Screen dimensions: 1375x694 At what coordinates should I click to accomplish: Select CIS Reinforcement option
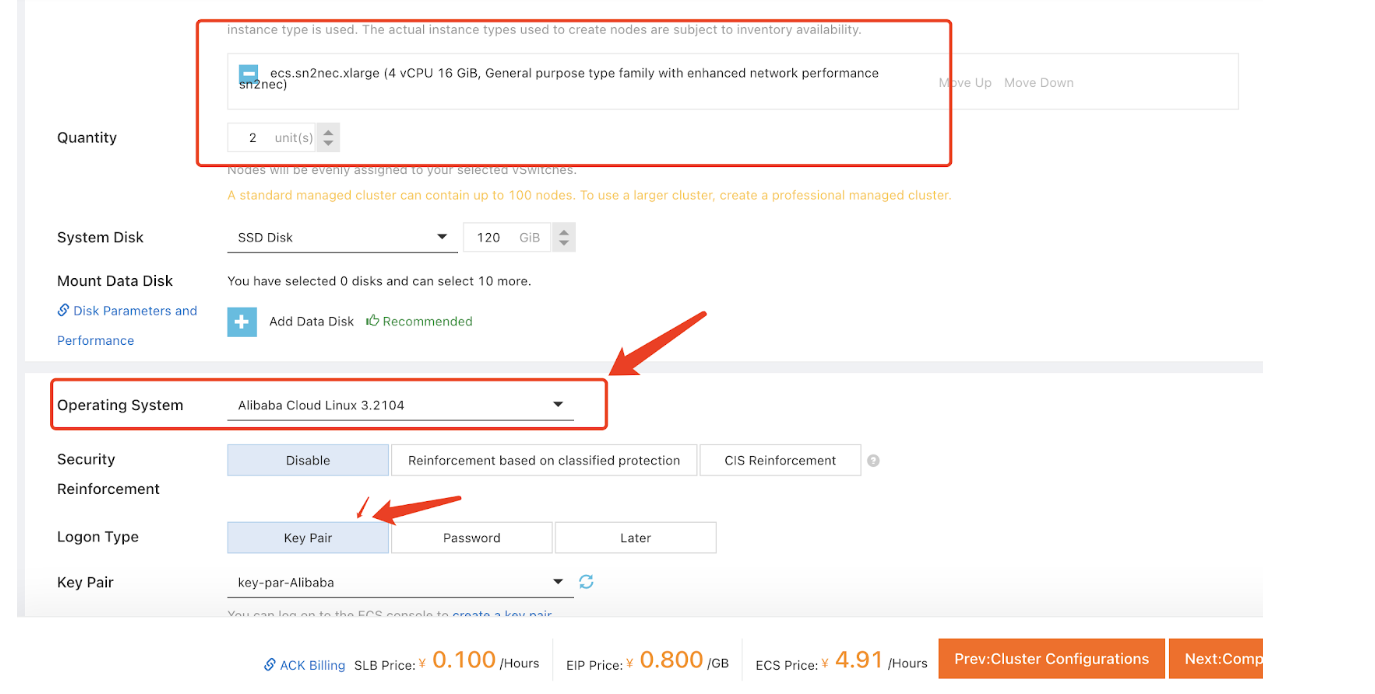pyautogui.click(x=780, y=460)
